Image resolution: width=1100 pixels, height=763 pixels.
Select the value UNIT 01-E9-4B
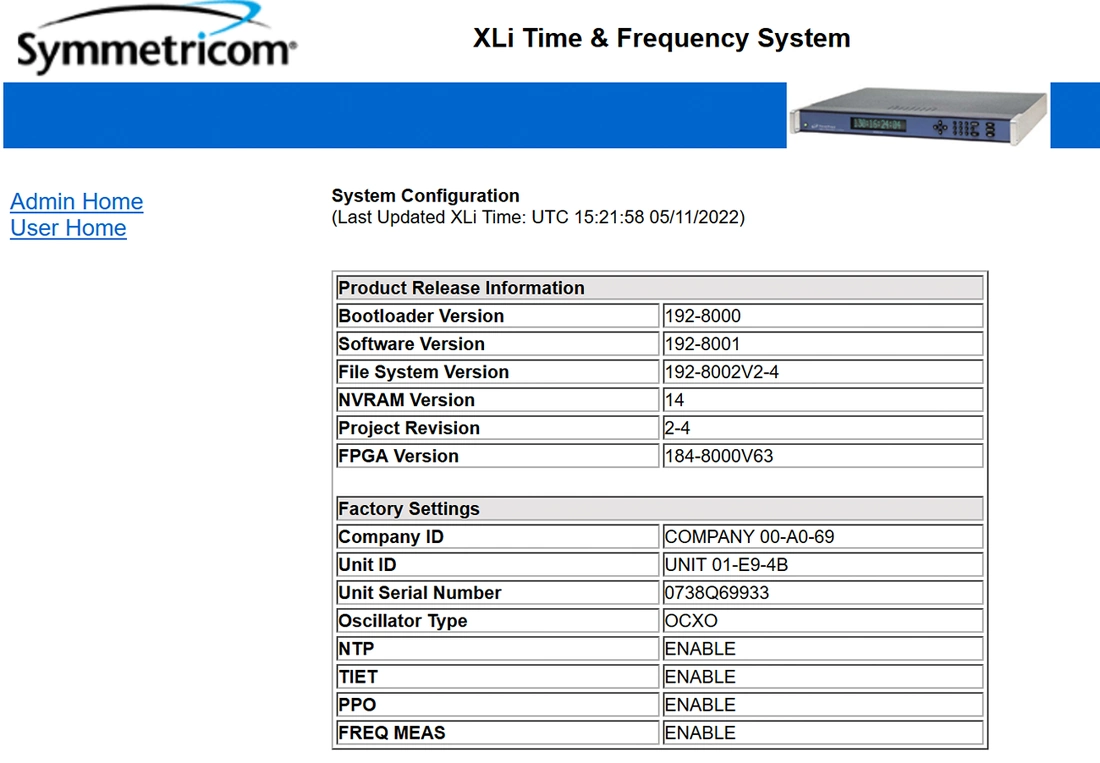point(727,565)
